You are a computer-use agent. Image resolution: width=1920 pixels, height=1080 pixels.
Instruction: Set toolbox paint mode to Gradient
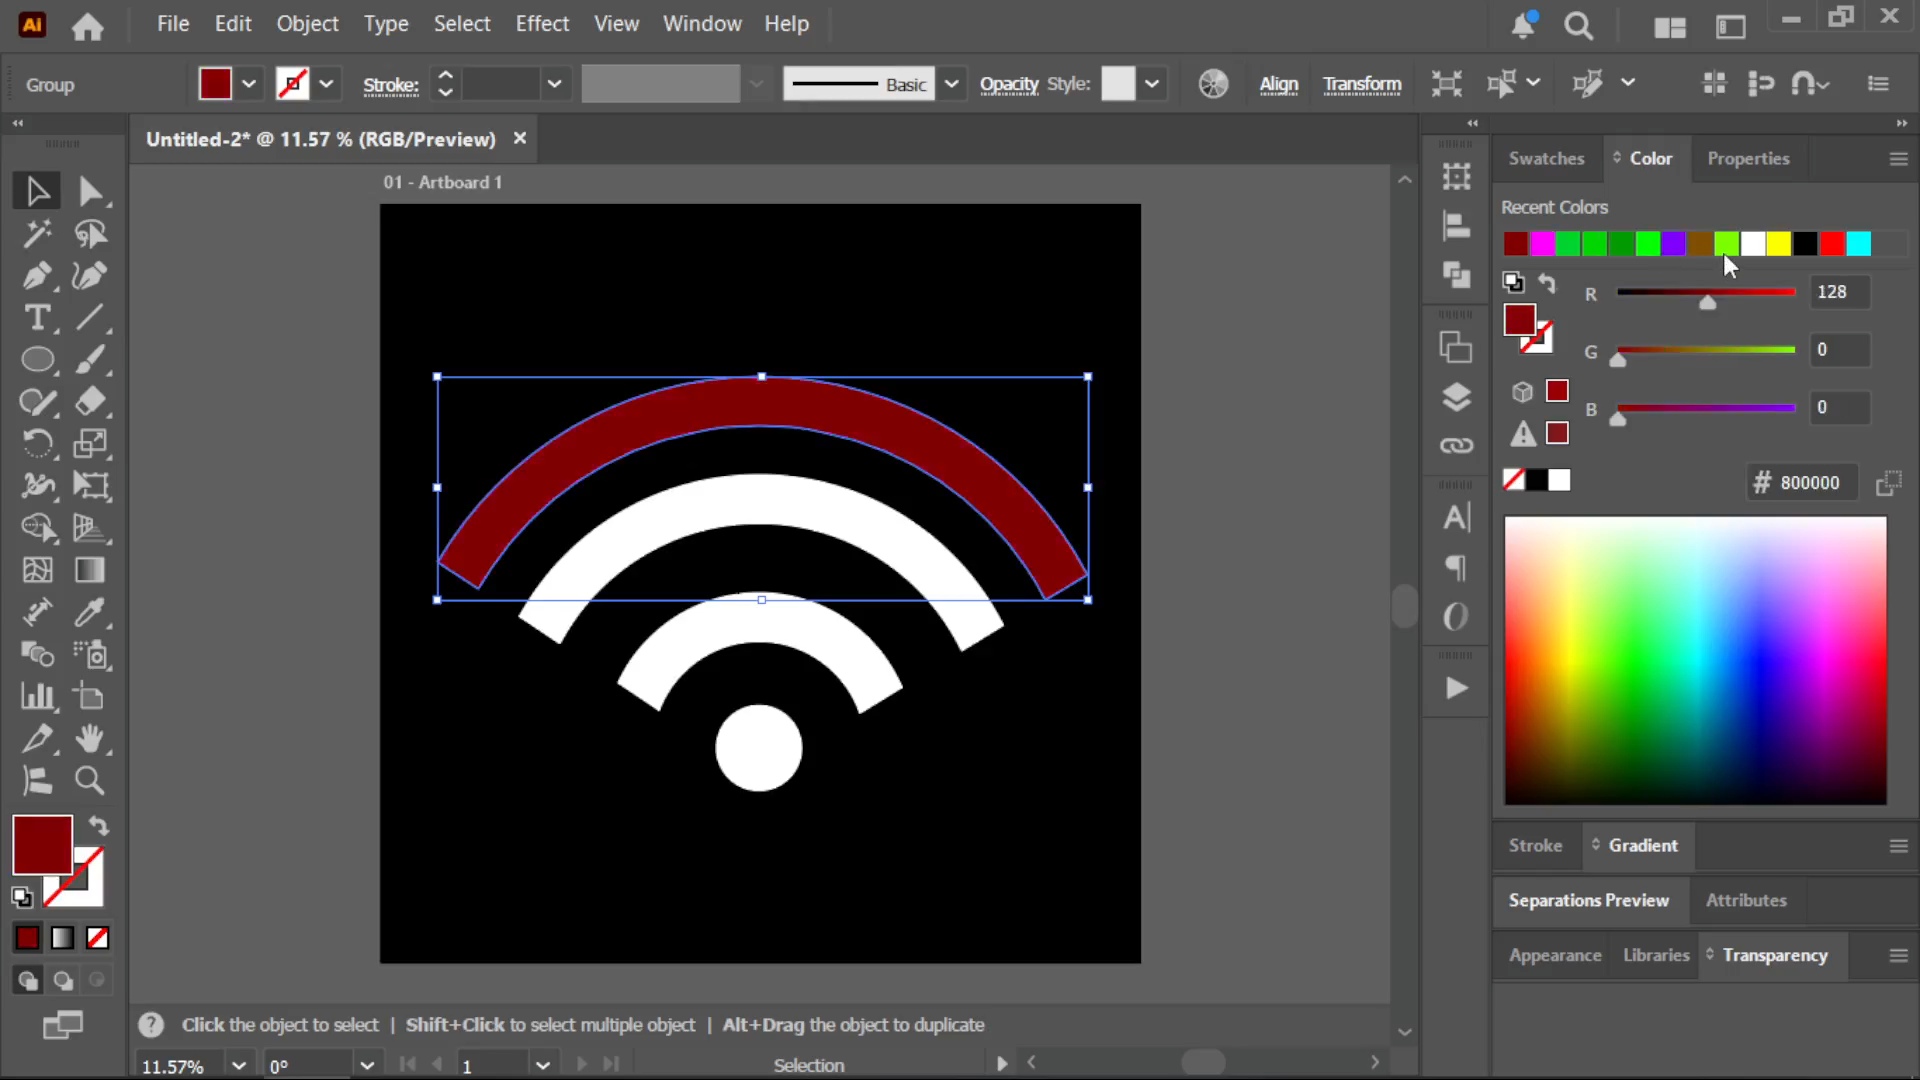(x=62, y=938)
